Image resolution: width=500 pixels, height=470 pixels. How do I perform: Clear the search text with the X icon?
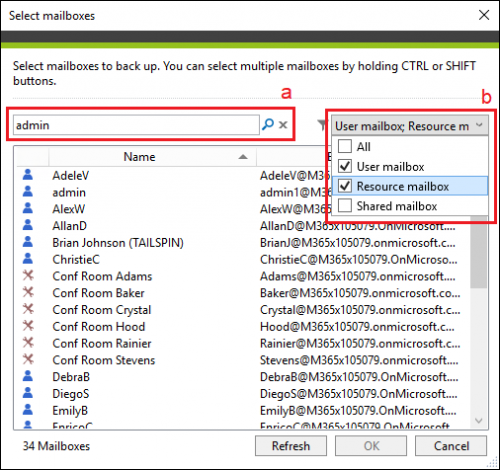(x=283, y=125)
